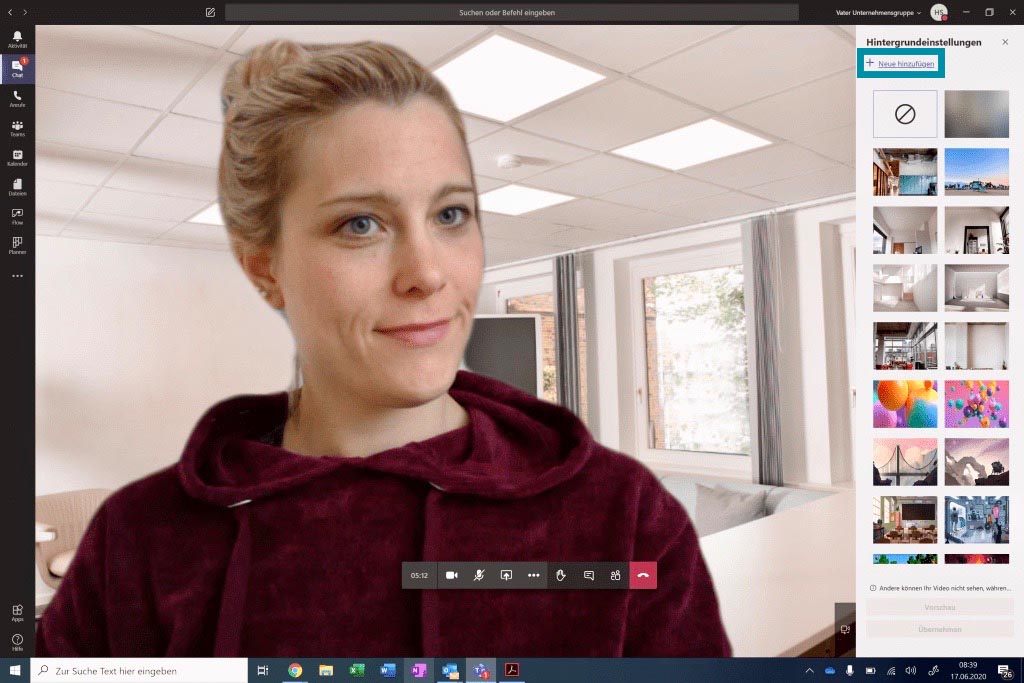Open Excel from the taskbar

(x=357, y=671)
